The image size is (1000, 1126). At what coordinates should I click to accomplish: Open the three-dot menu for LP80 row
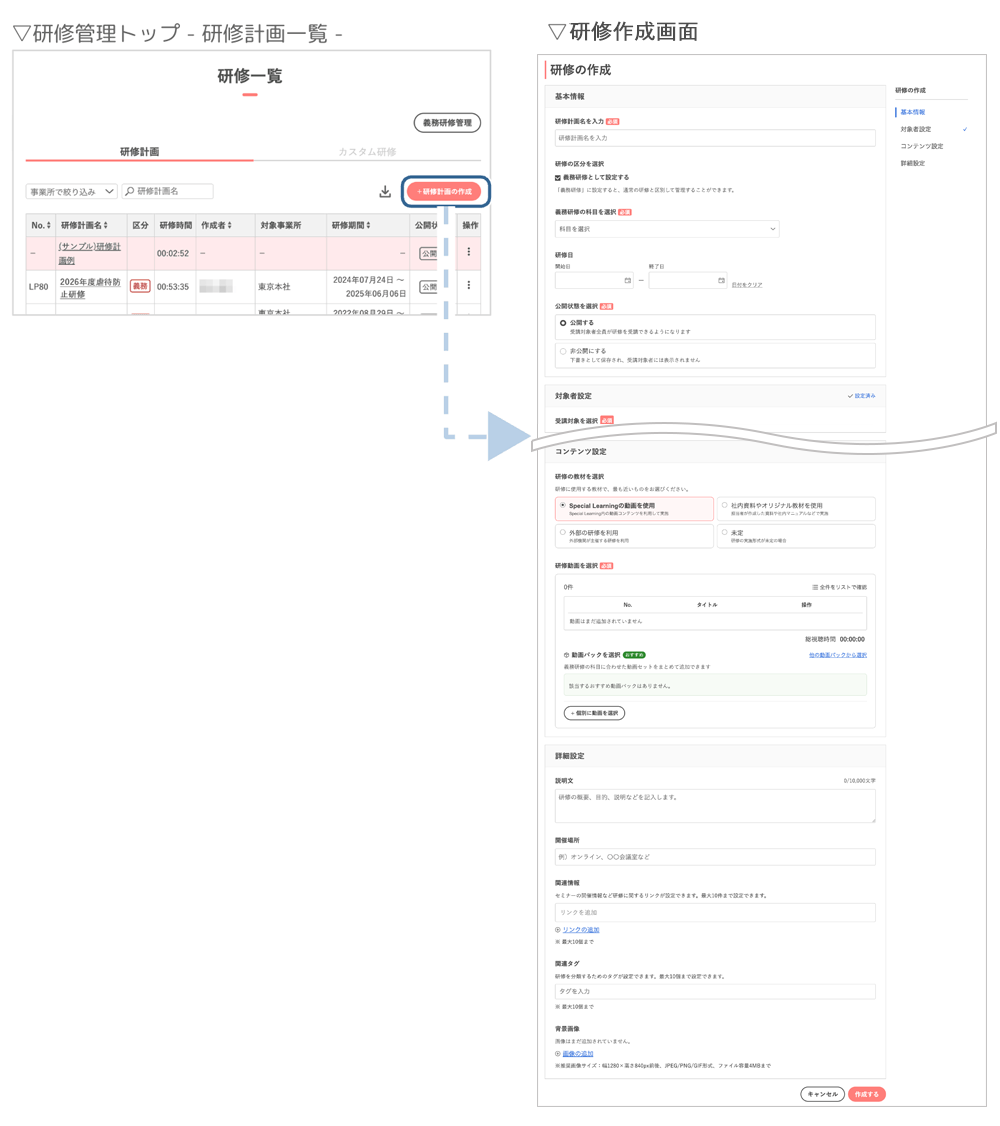(469, 285)
